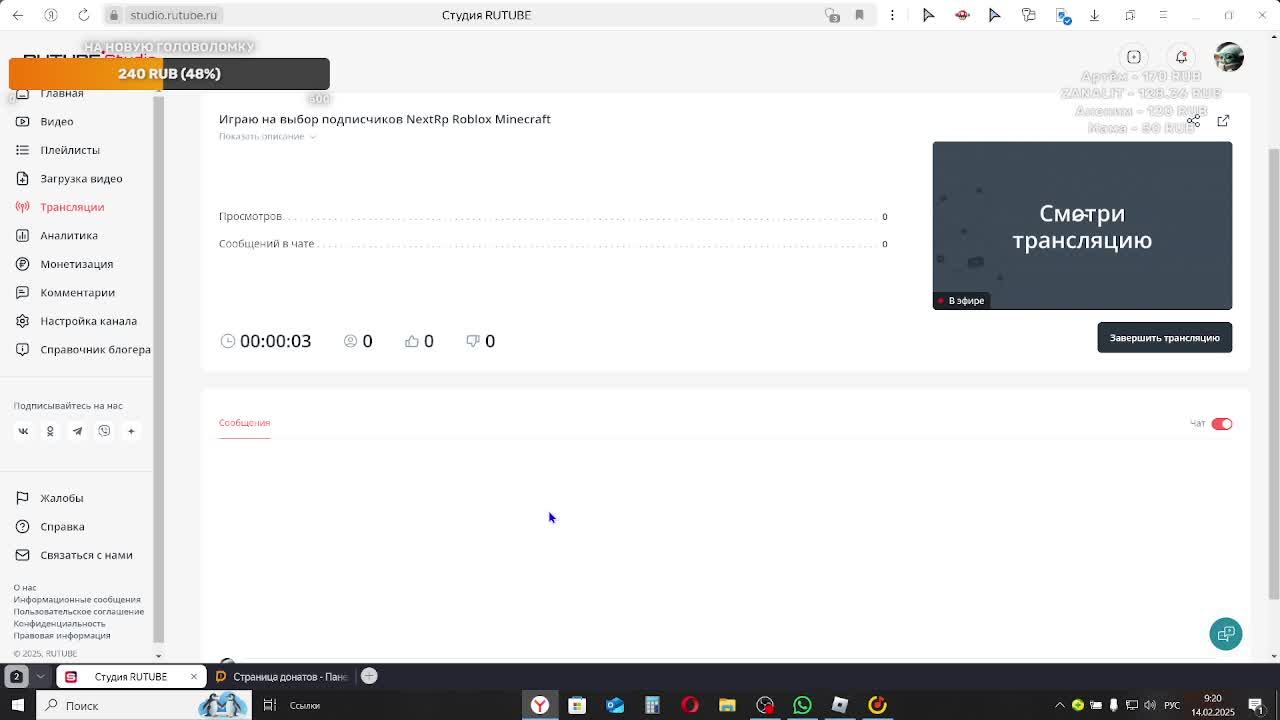Select the Сообщения tab
Image resolution: width=1280 pixels, height=720 pixels.
(x=244, y=422)
